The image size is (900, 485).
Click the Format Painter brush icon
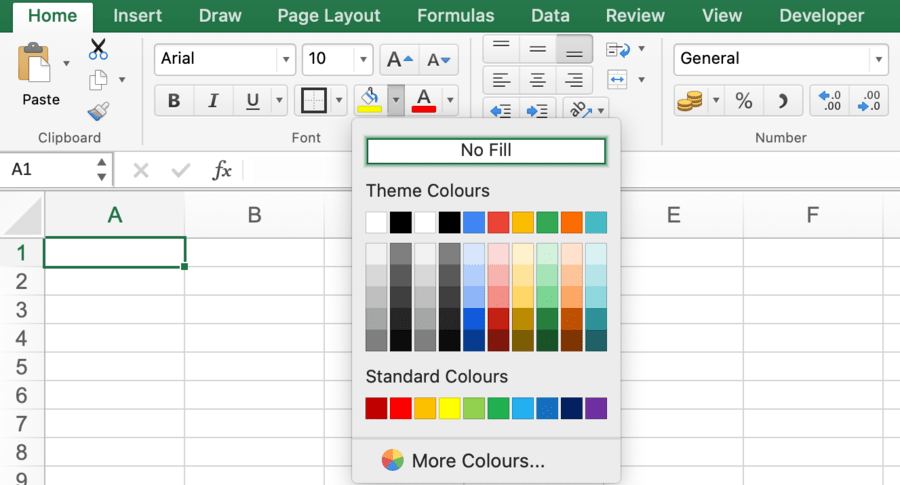pos(98,112)
